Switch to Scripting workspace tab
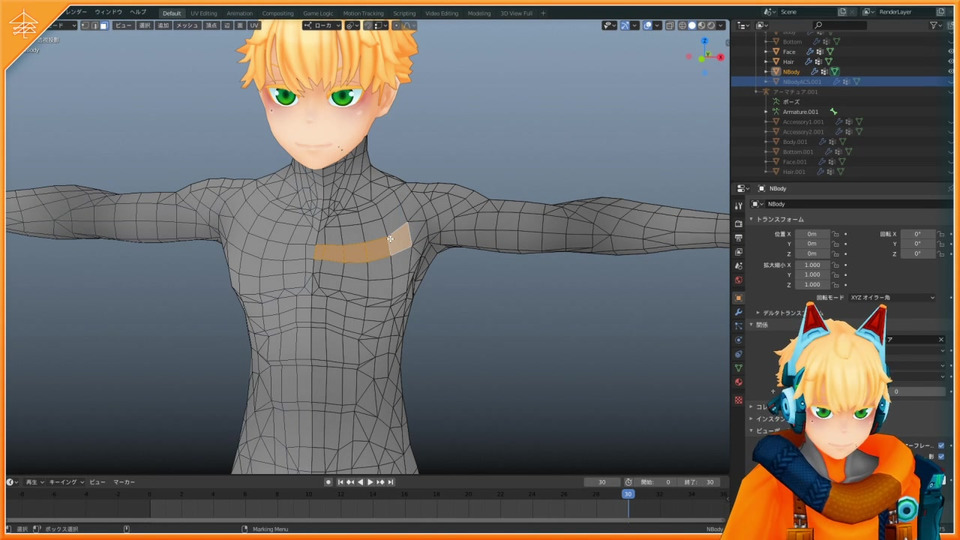This screenshot has height=540, width=960. pyautogui.click(x=404, y=13)
